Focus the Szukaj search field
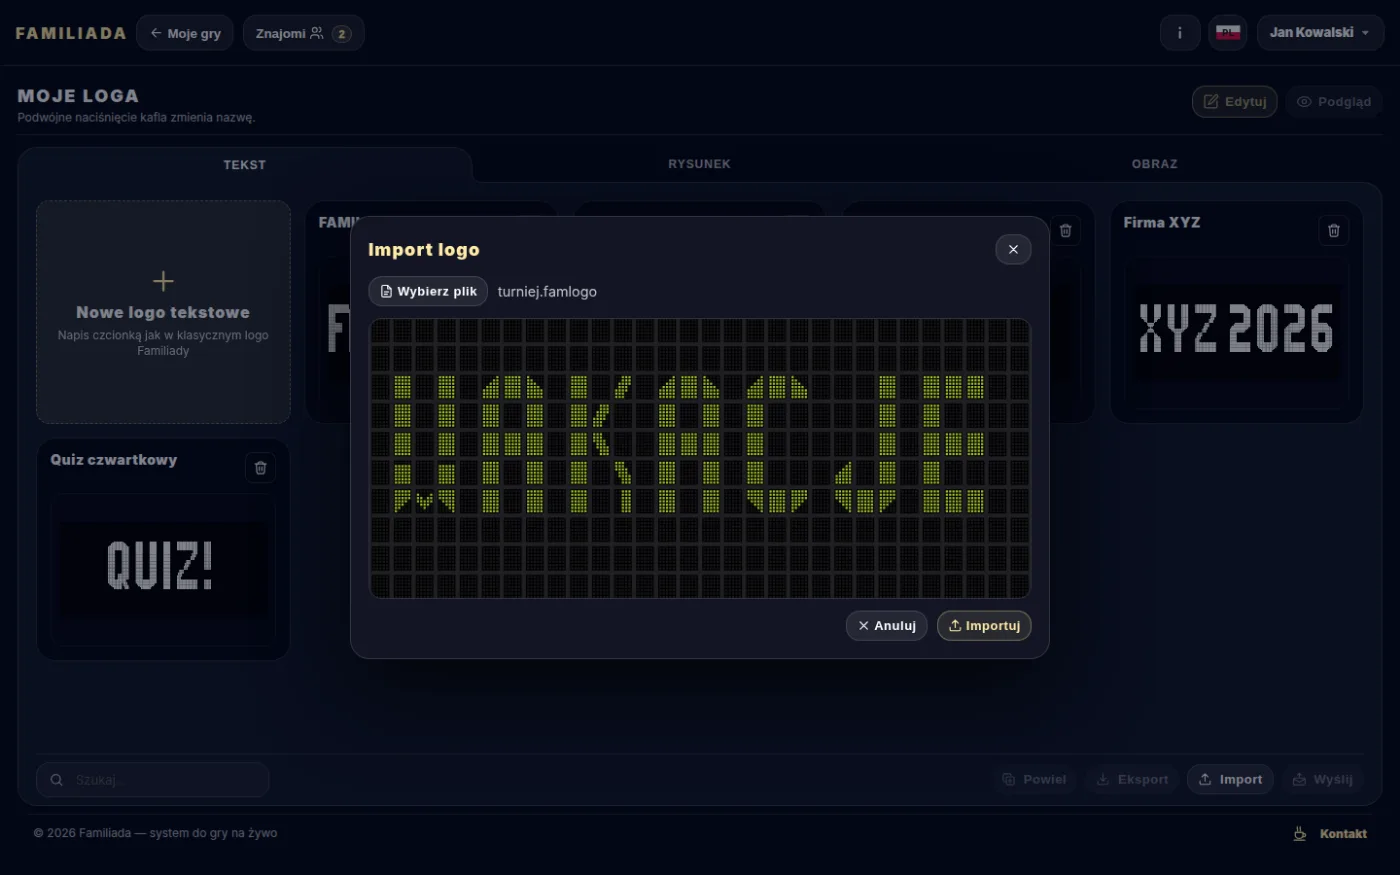This screenshot has width=1400, height=875. (153, 780)
